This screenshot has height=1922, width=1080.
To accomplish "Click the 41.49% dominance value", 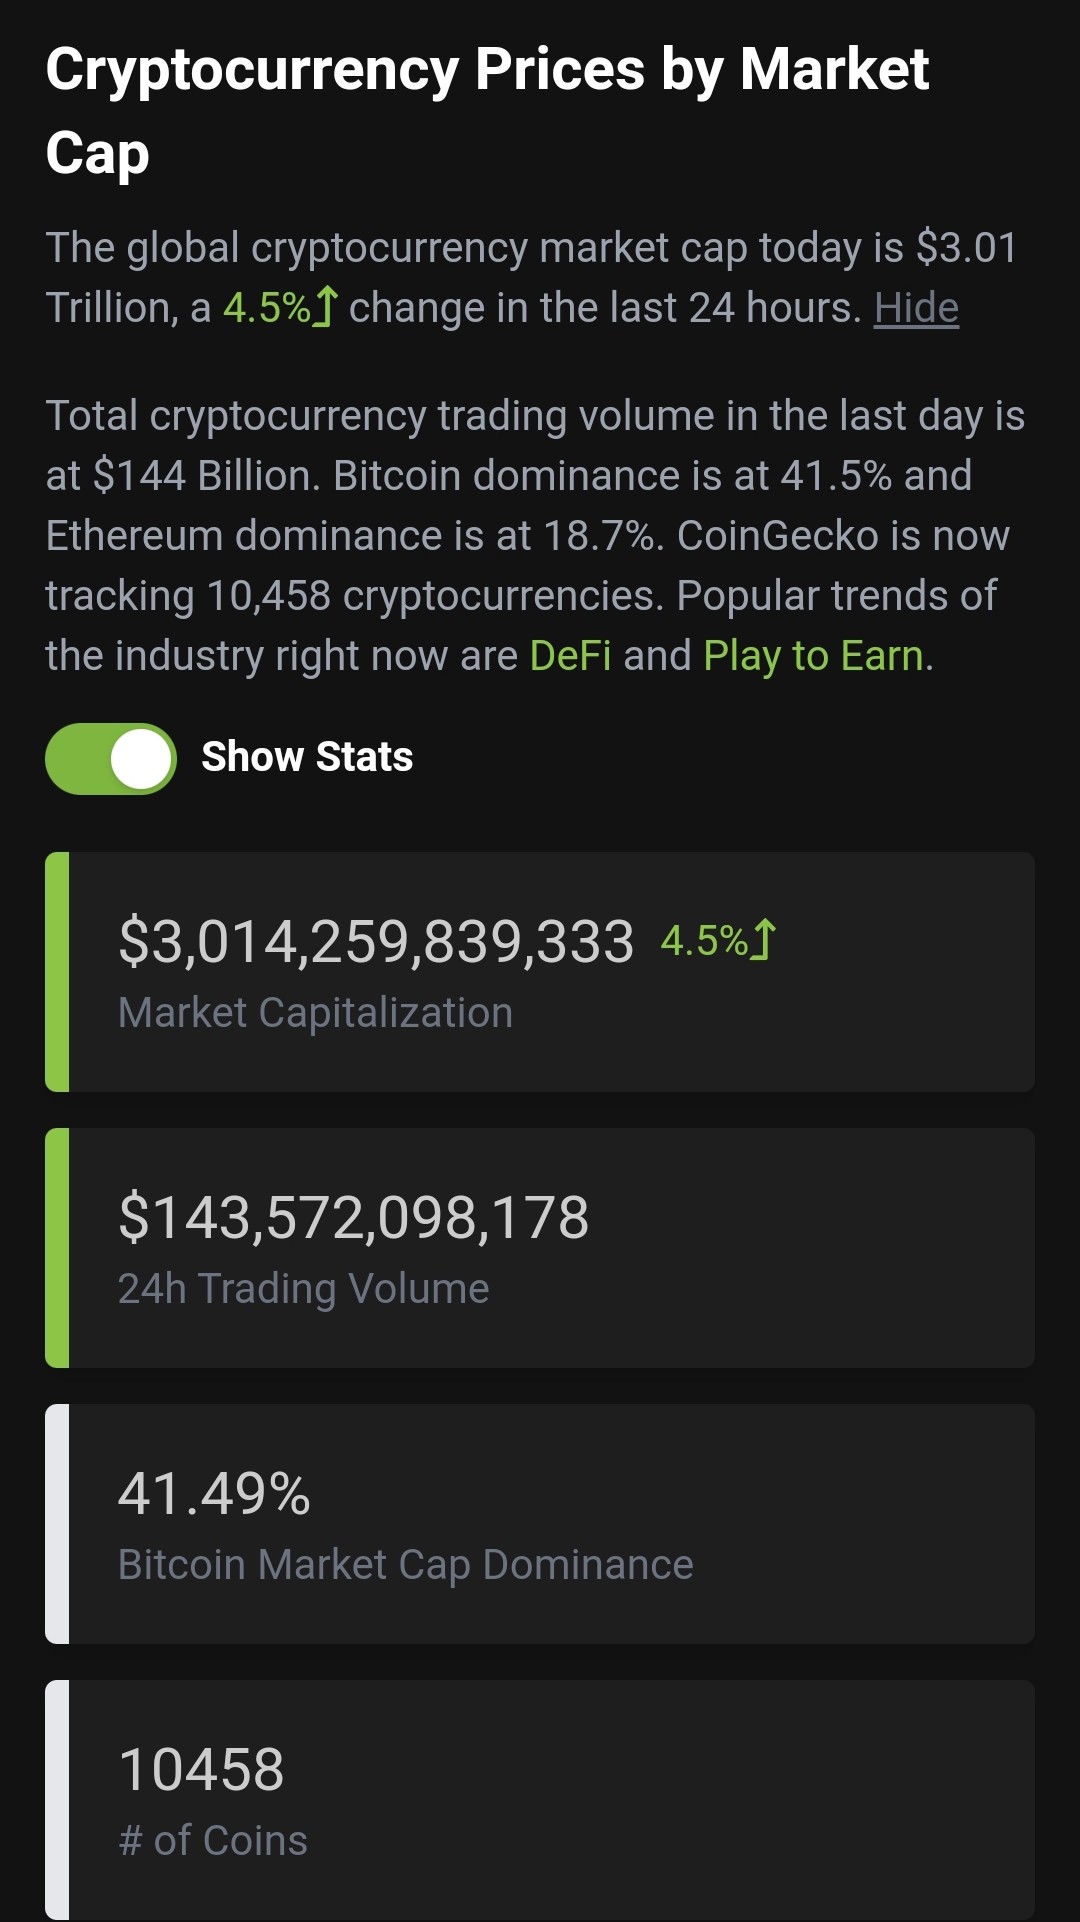I will [214, 1494].
